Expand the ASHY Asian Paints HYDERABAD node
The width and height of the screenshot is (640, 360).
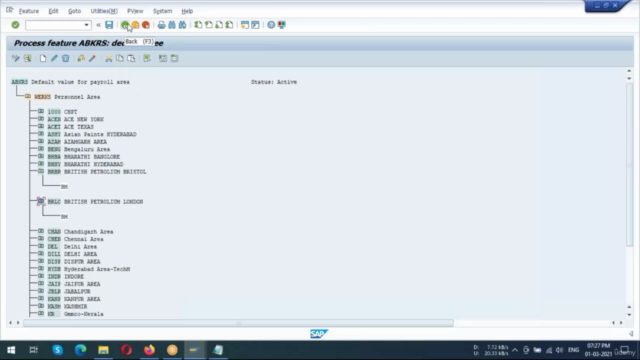tap(41, 134)
